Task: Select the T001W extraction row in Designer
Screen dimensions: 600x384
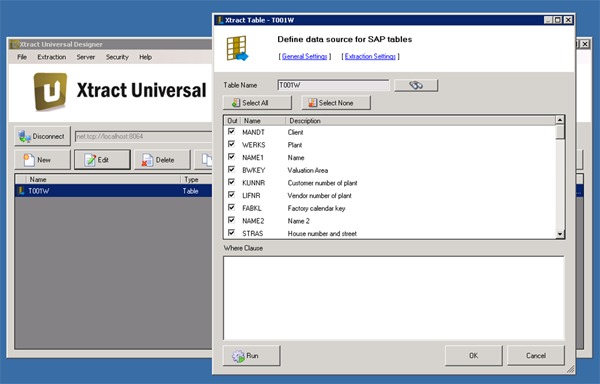Action: pyautogui.click(x=114, y=191)
